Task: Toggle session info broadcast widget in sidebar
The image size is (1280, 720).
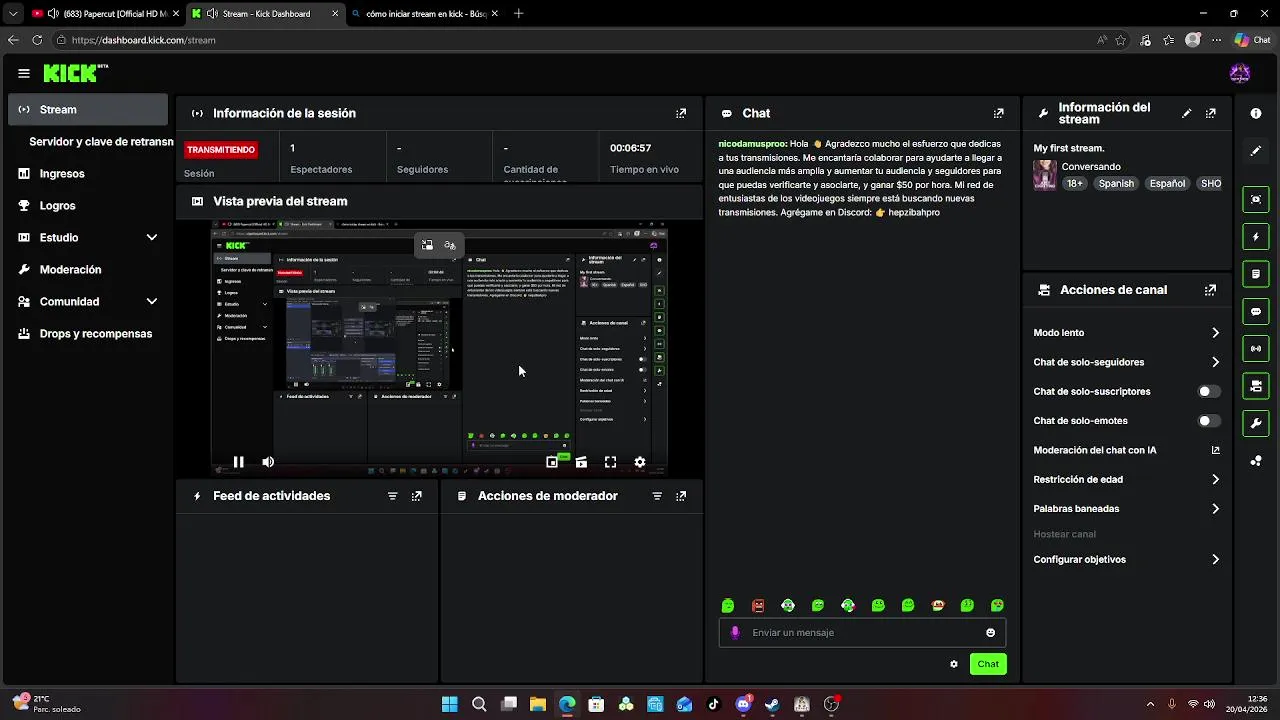Action: click(x=1256, y=349)
